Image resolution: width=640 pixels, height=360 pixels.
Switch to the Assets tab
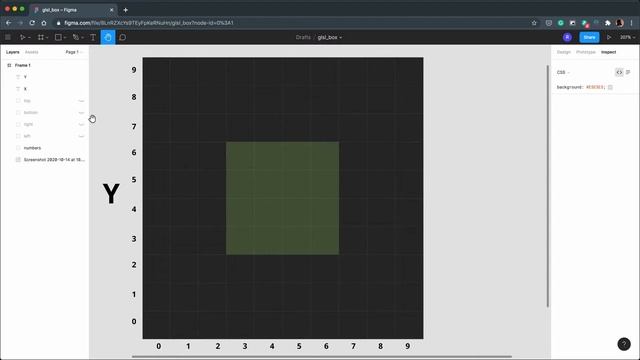pyautogui.click(x=31, y=52)
